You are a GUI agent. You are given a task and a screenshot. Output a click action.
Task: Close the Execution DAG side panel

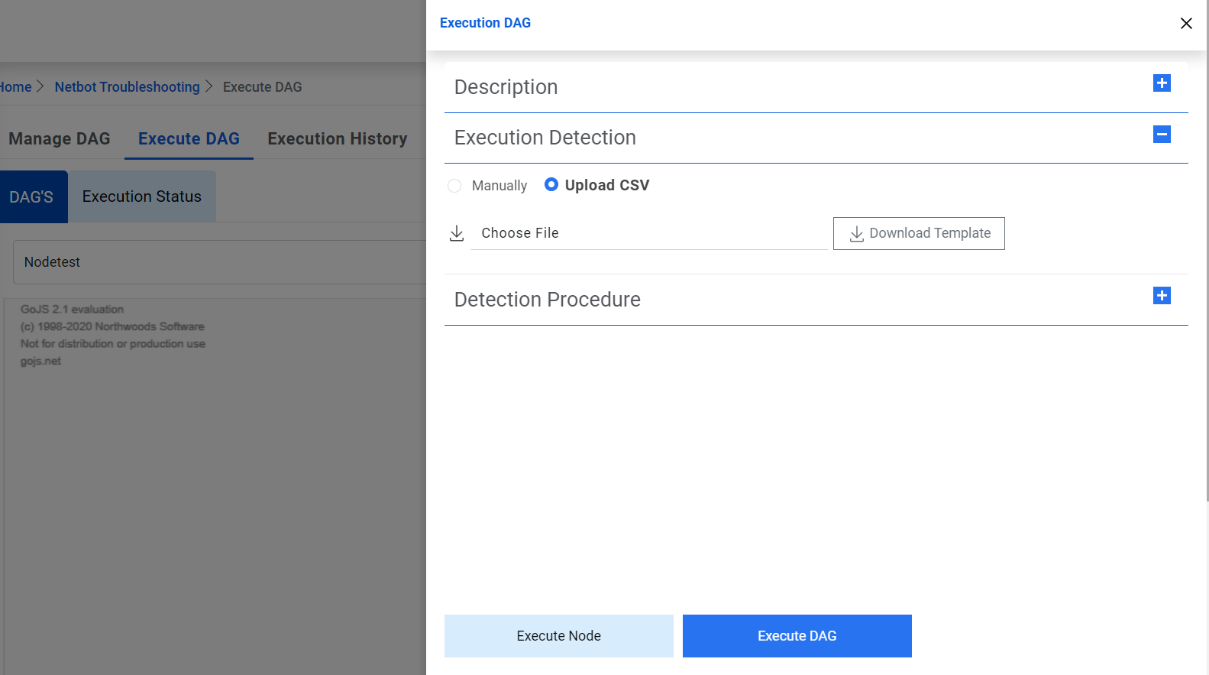click(1186, 23)
